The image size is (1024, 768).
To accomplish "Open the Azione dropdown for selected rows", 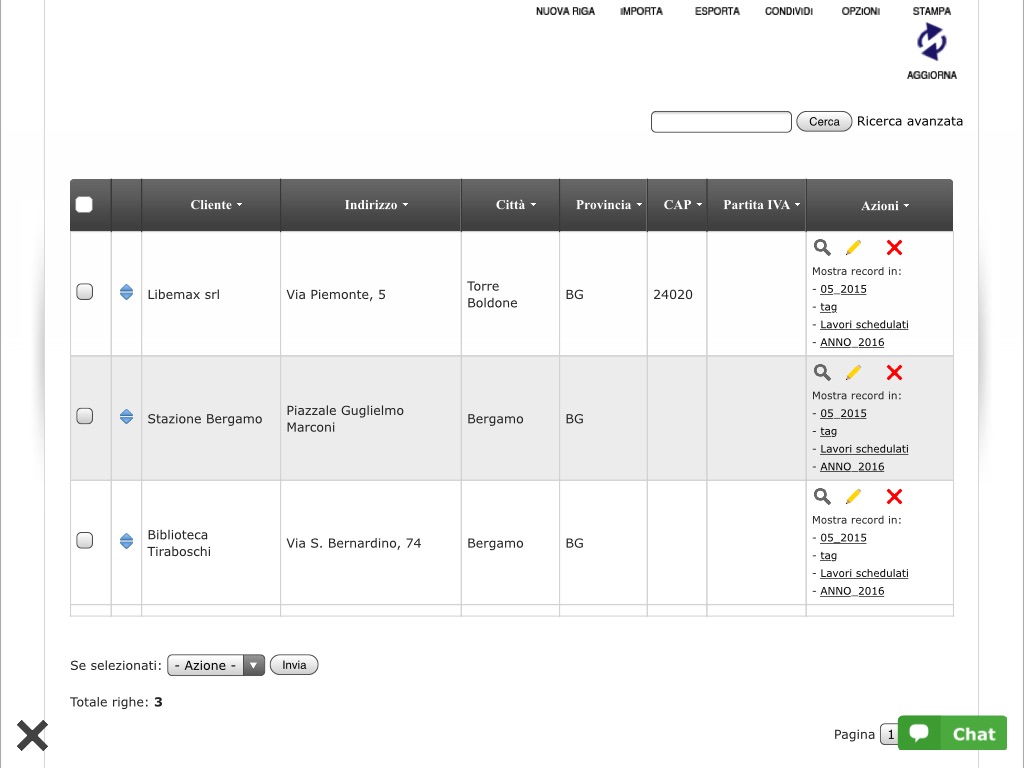I will pos(216,665).
